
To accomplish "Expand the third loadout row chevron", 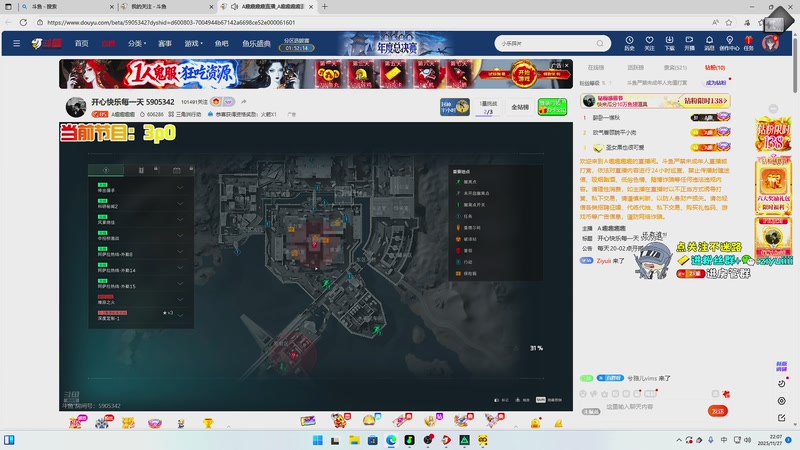I will [180, 219].
